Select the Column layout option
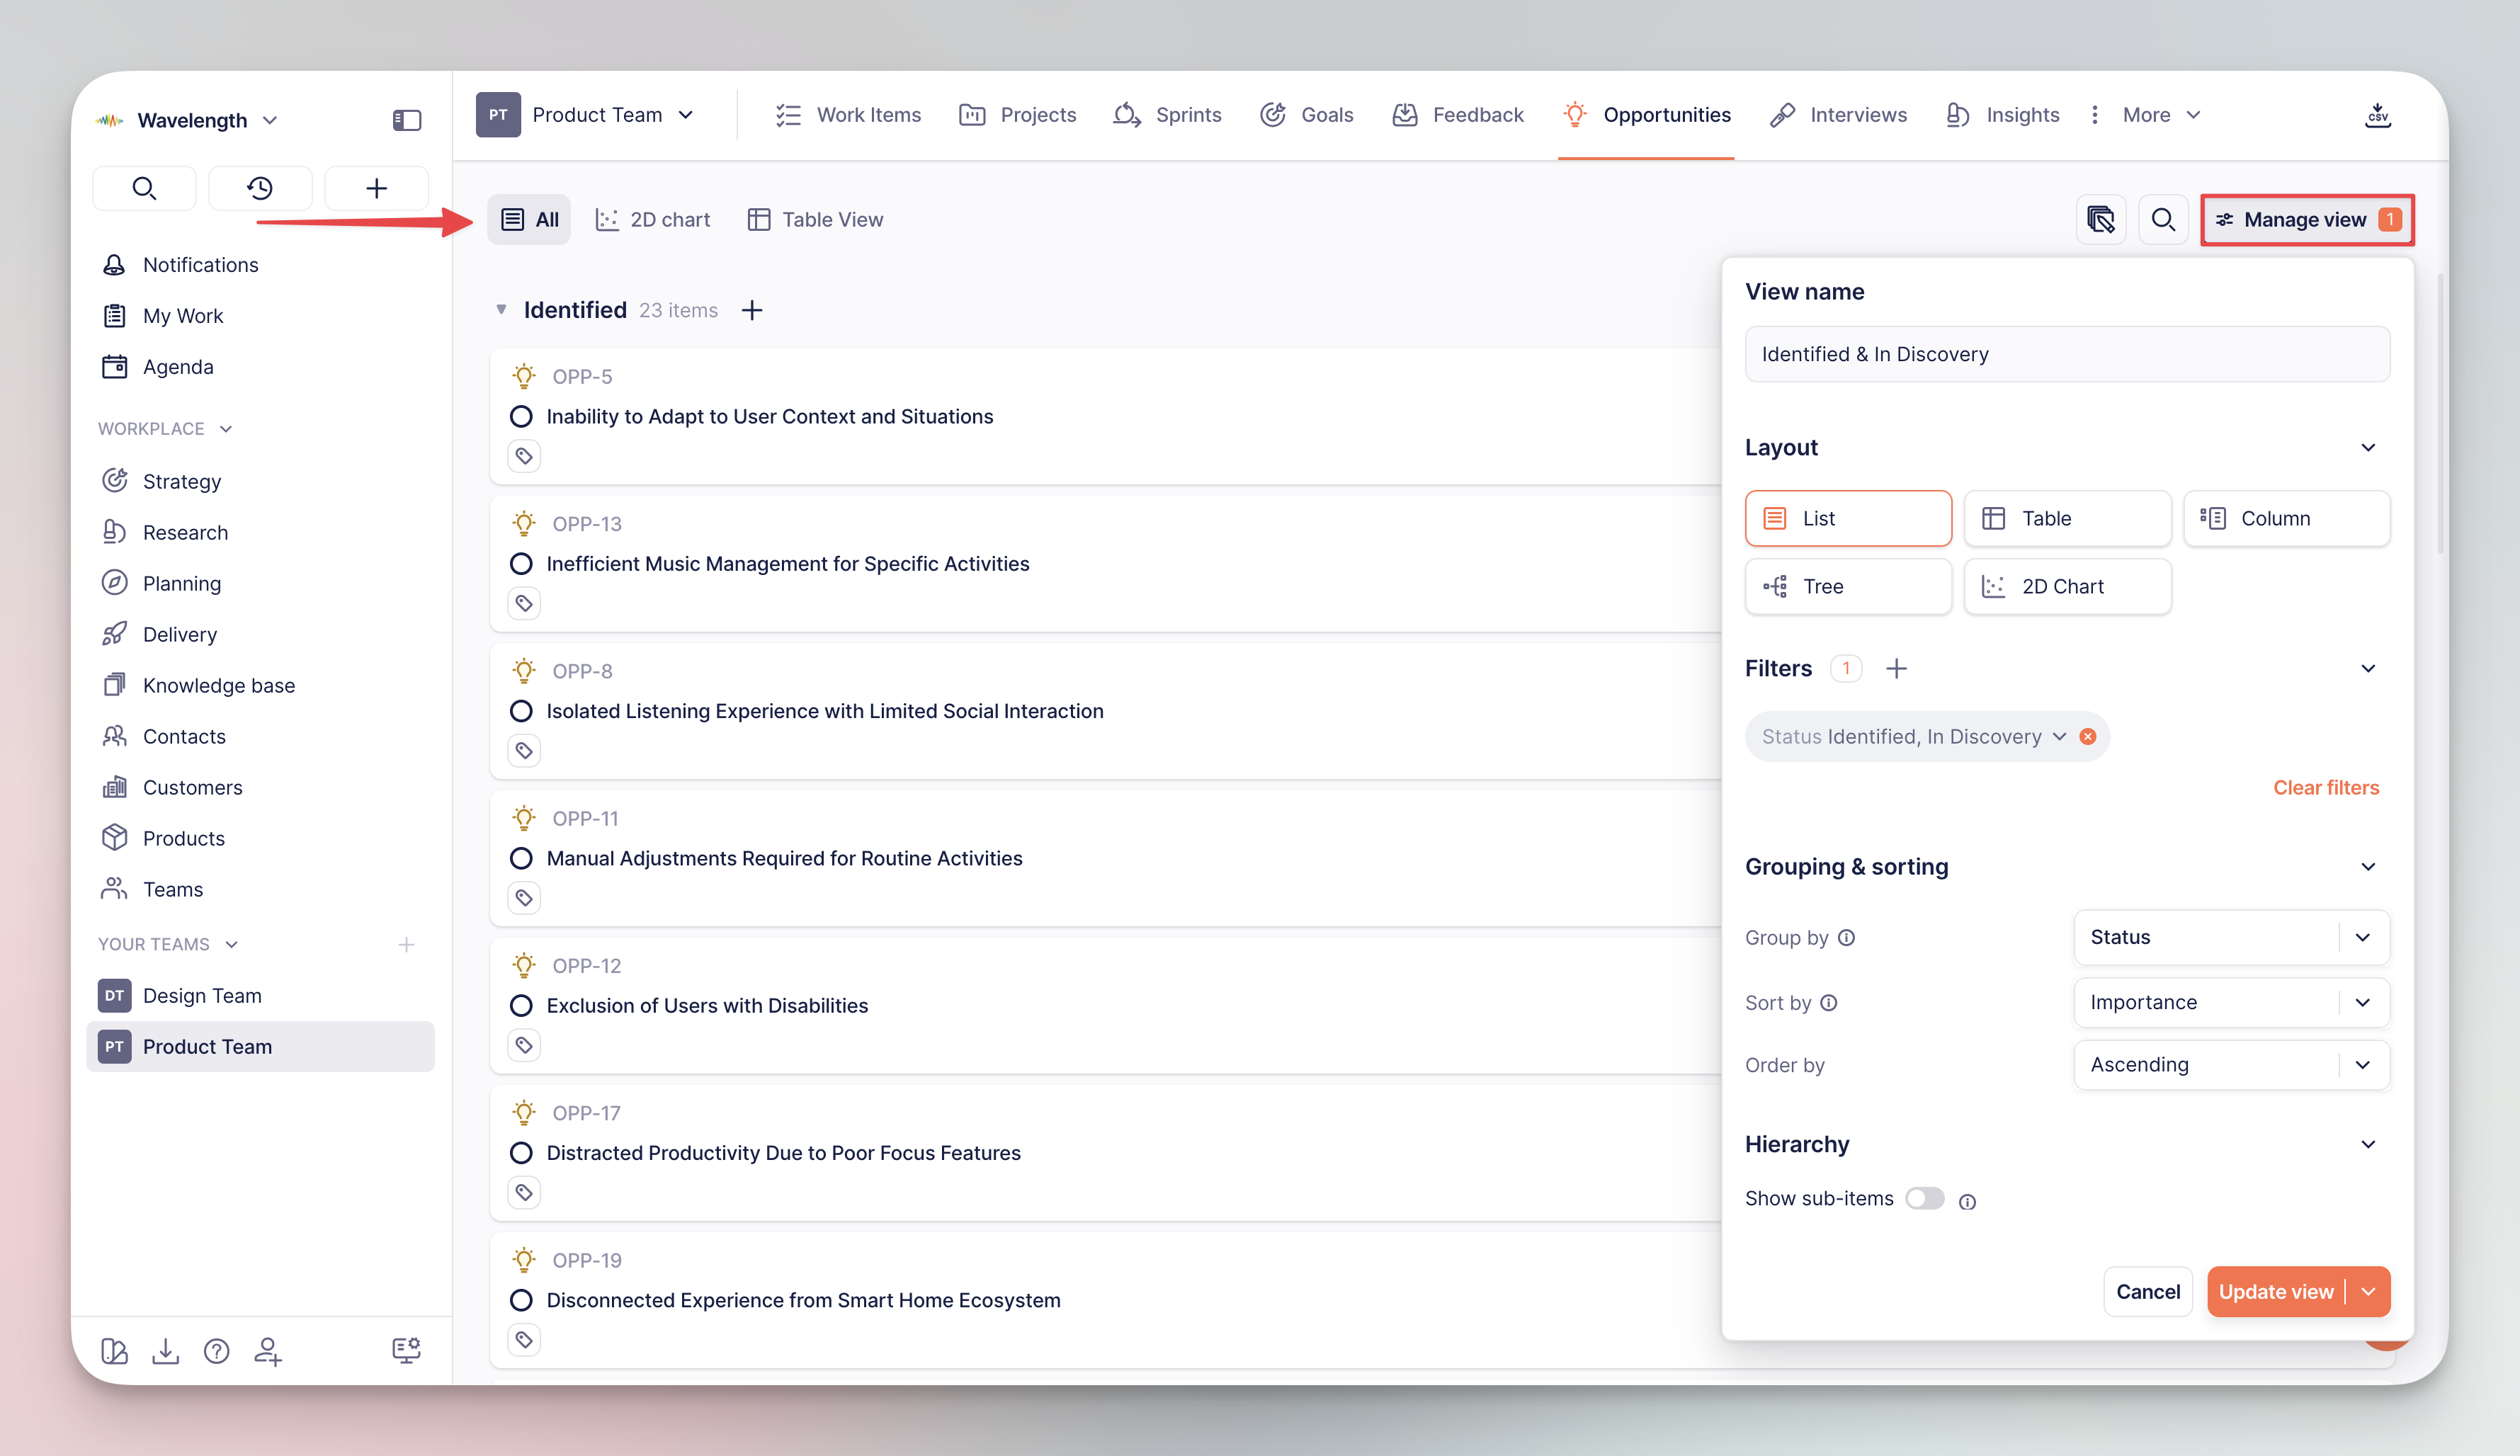Viewport: 2520px width, 1456px height. (2286, 518)
